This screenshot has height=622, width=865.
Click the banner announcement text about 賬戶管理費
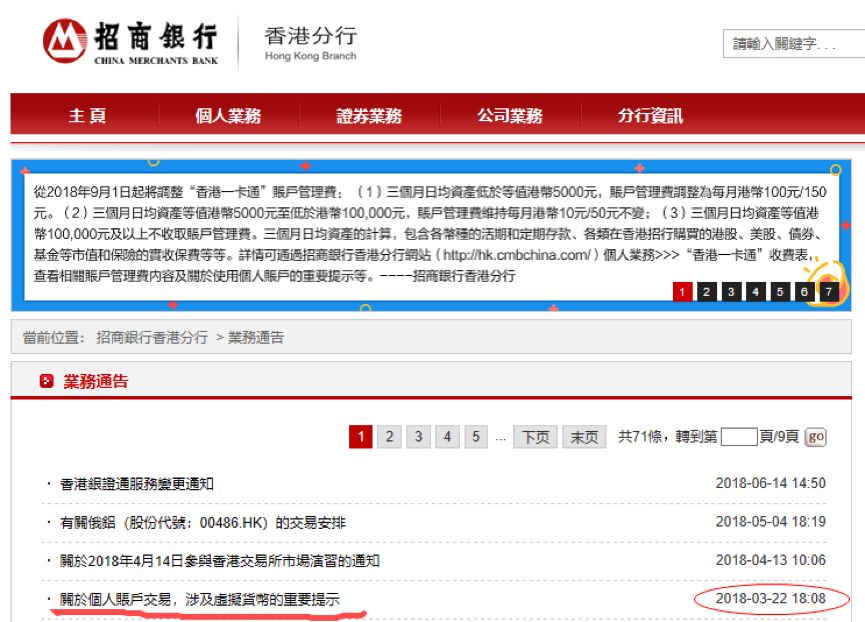click(430, 234)
